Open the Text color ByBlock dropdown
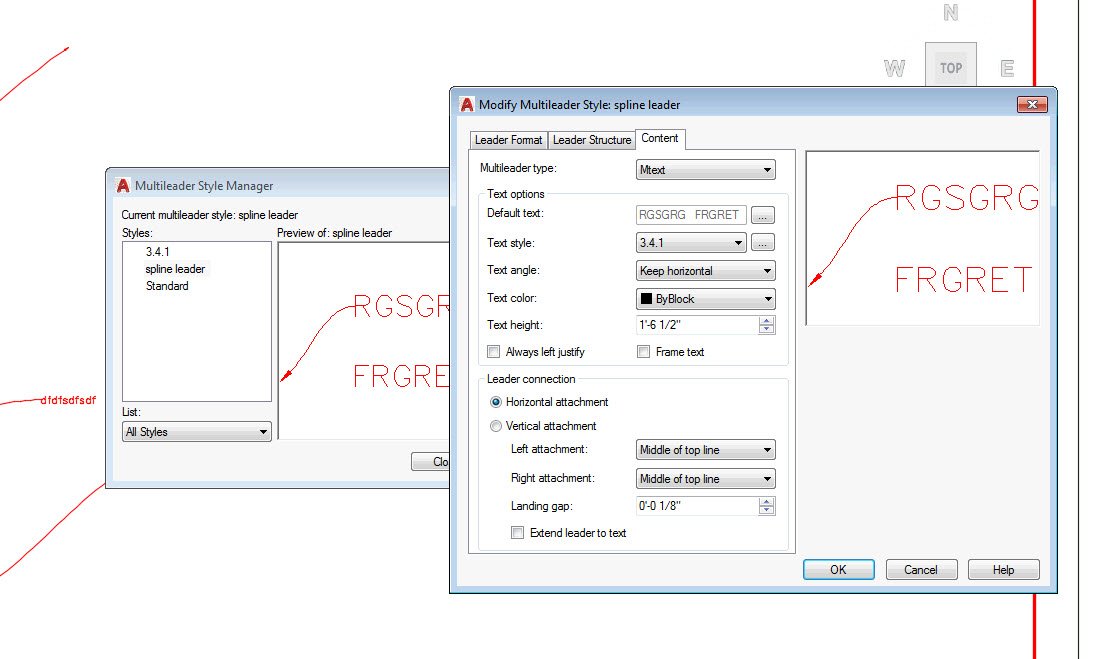The image size is (1106, 659). [x=705, y=299]
